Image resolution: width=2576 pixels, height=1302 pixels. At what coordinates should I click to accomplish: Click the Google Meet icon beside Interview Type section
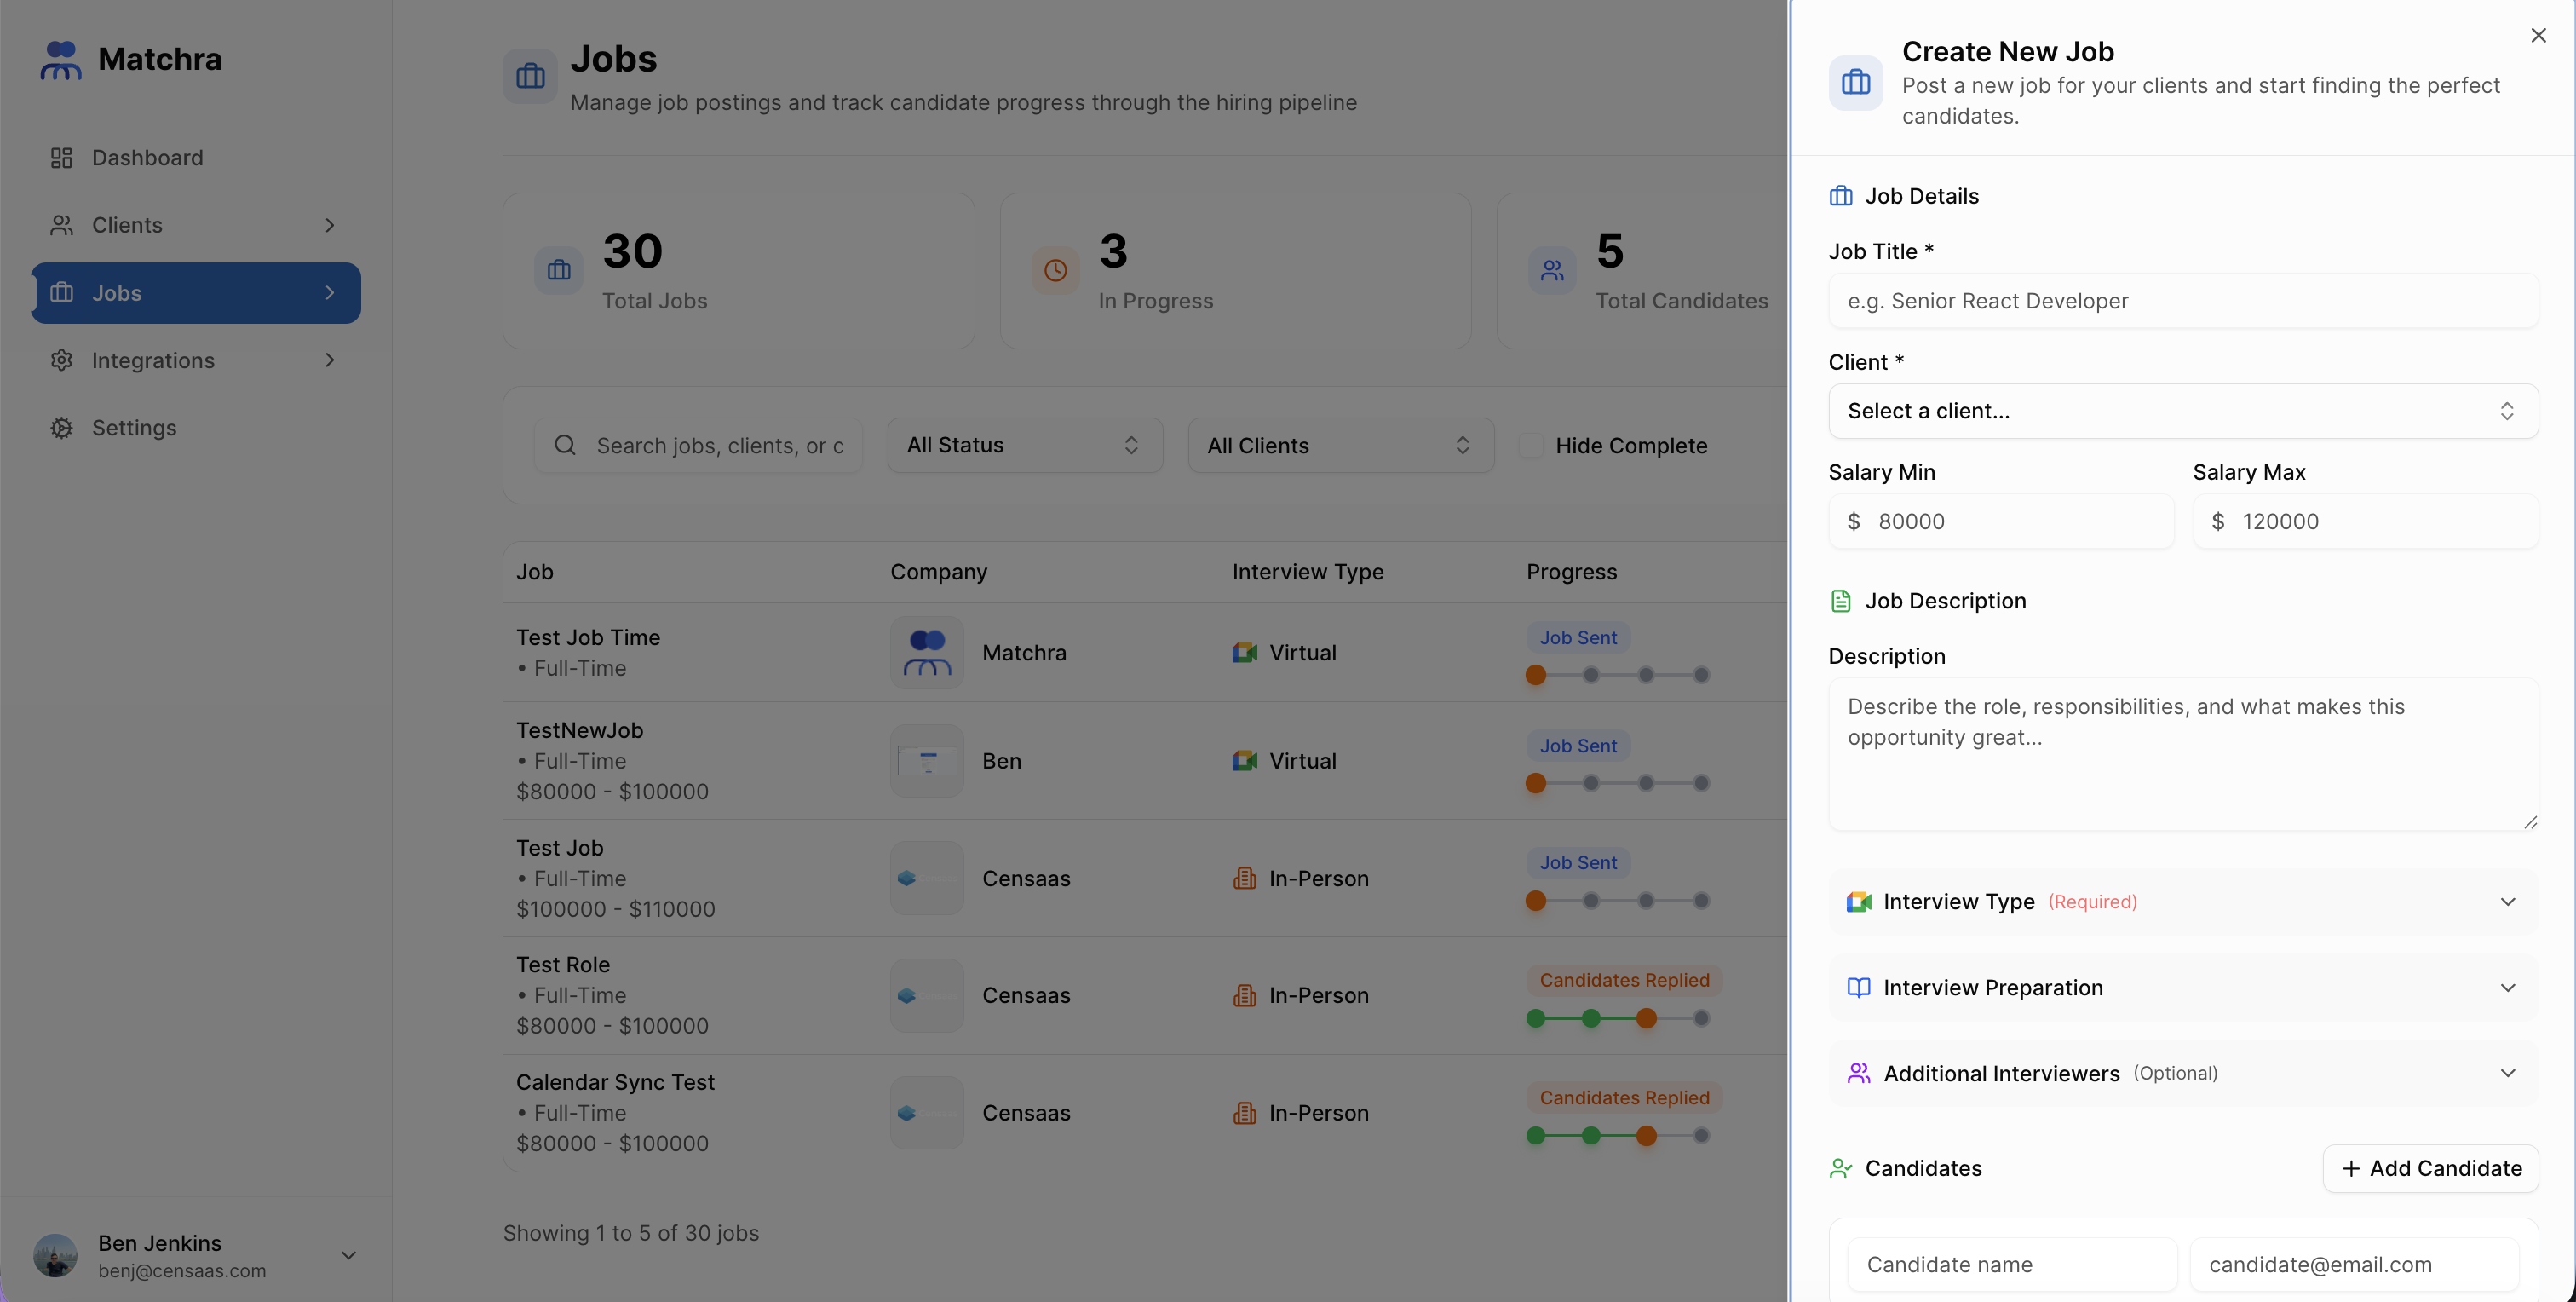coord(1858,902)
